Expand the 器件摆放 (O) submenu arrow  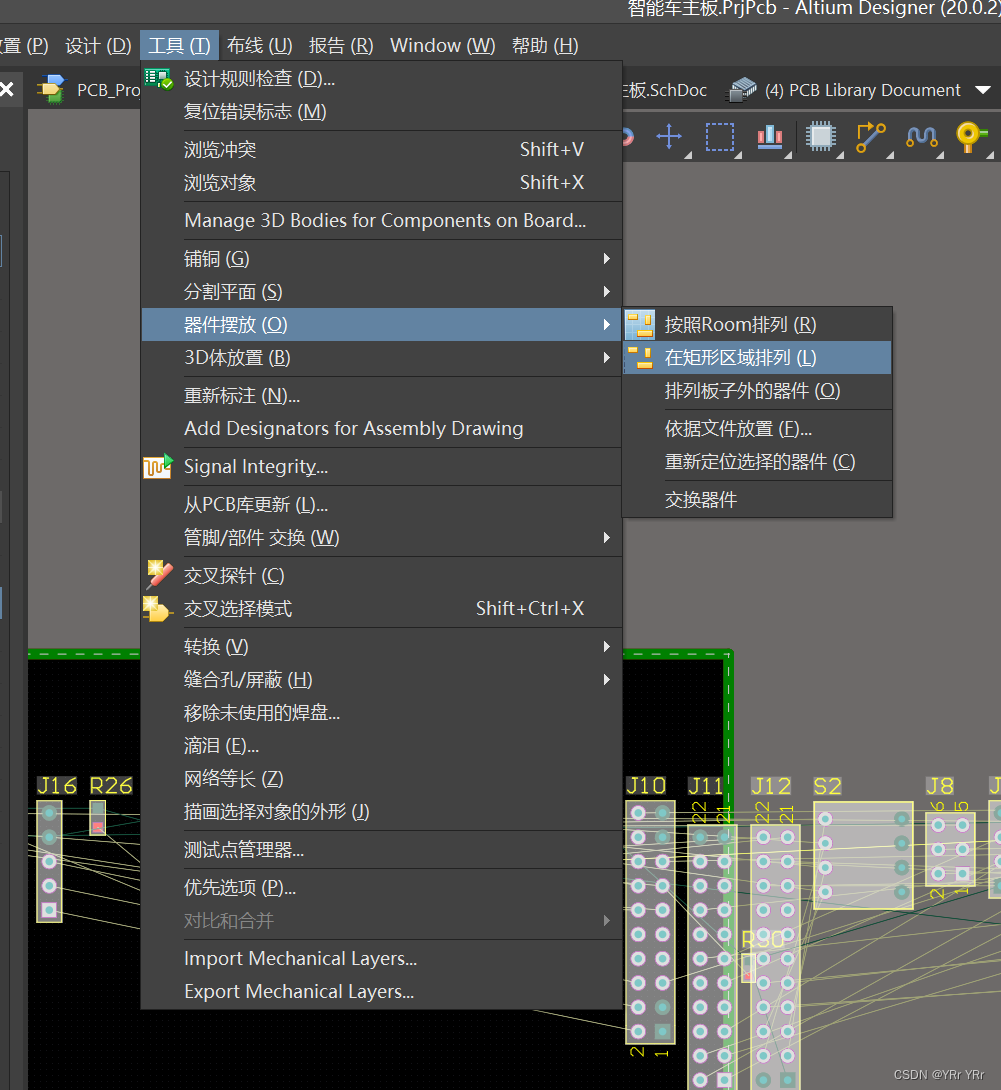pos(607,325)
